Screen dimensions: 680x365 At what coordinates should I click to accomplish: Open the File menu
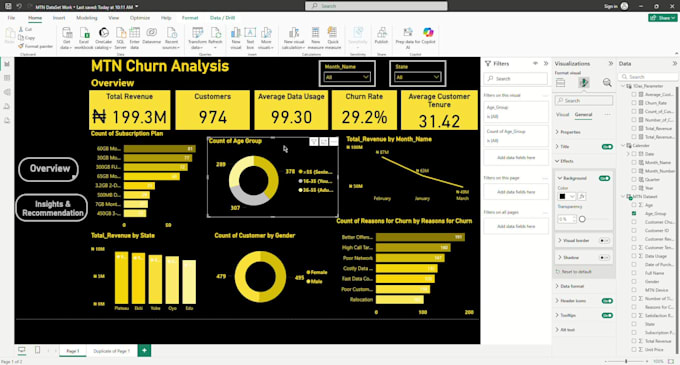(x=11, y=18)
